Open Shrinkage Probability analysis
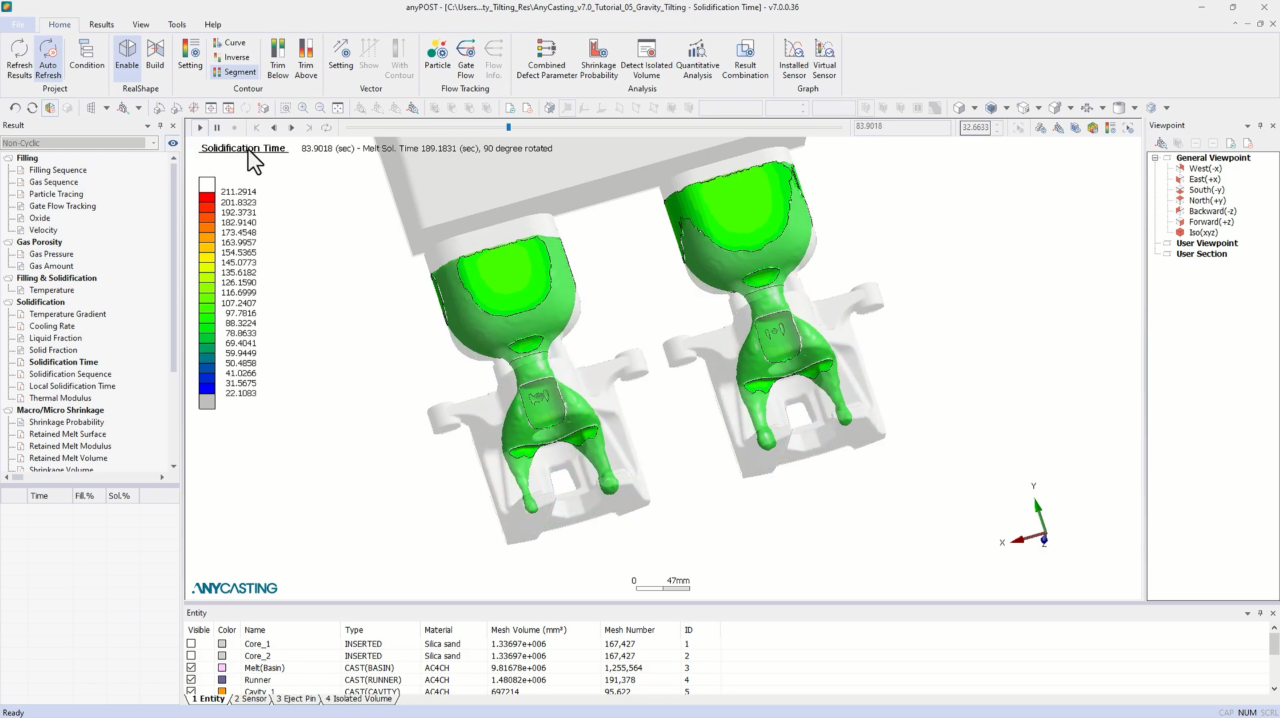1280x718 pixels. [599, 59]
